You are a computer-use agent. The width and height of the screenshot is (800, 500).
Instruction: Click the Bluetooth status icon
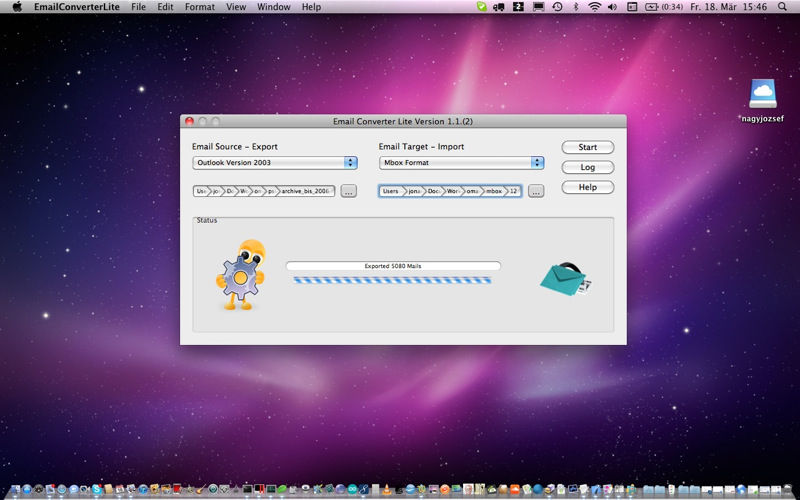[x=576, y=7]
